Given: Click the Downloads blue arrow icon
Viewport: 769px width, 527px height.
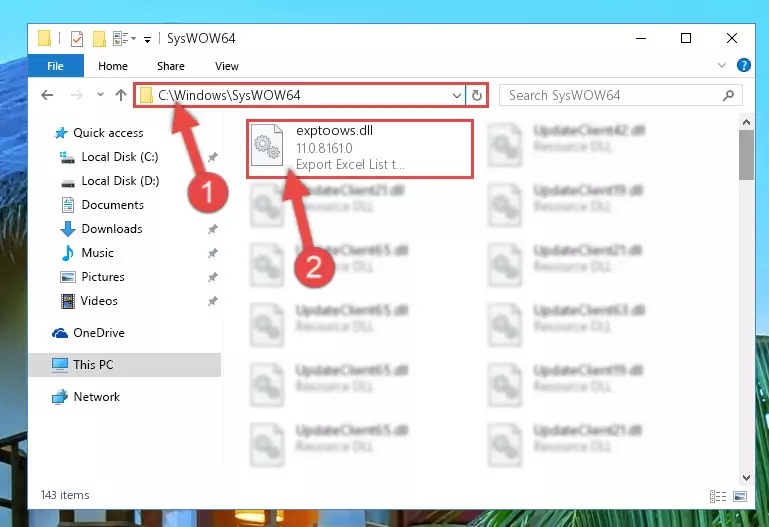Looking at the screenshot, I should tap(68, 229).
